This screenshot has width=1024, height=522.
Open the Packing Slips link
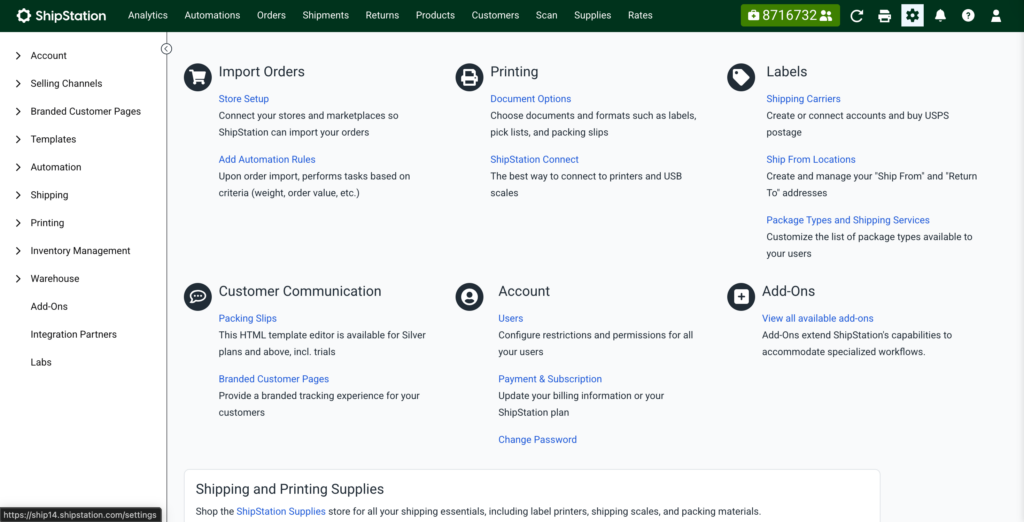pos(248,318)
